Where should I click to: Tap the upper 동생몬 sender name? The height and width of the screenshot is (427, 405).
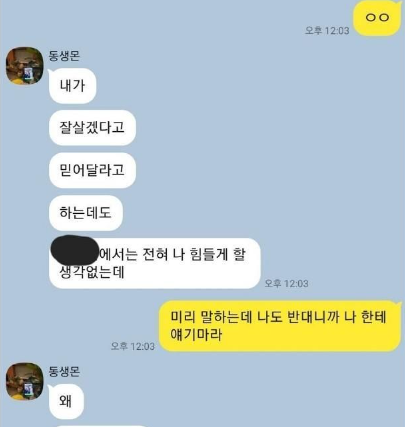(64, 55)
